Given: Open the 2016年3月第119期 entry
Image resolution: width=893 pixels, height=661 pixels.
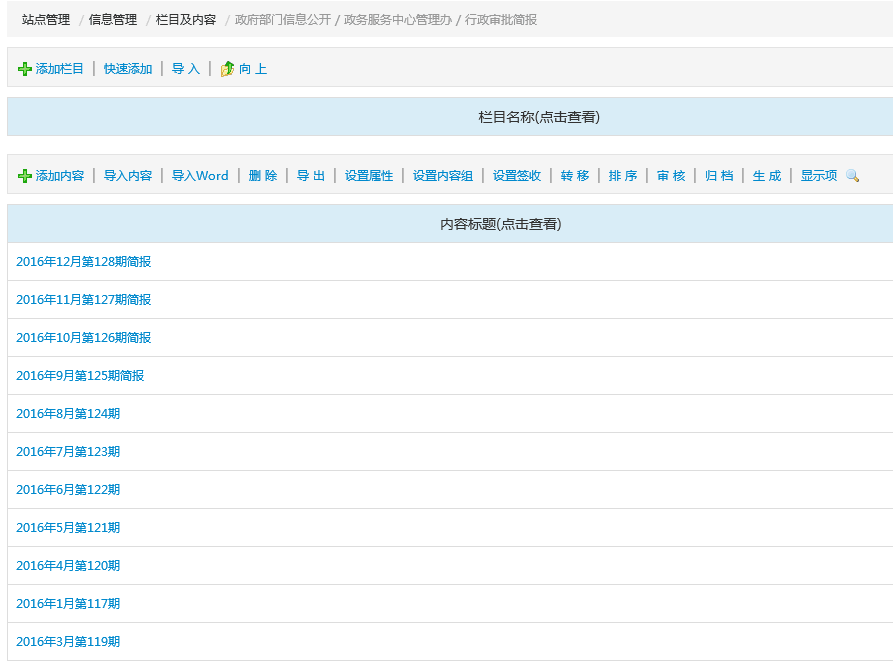Looking at the screenshot, I should click(x=68, y=642).
